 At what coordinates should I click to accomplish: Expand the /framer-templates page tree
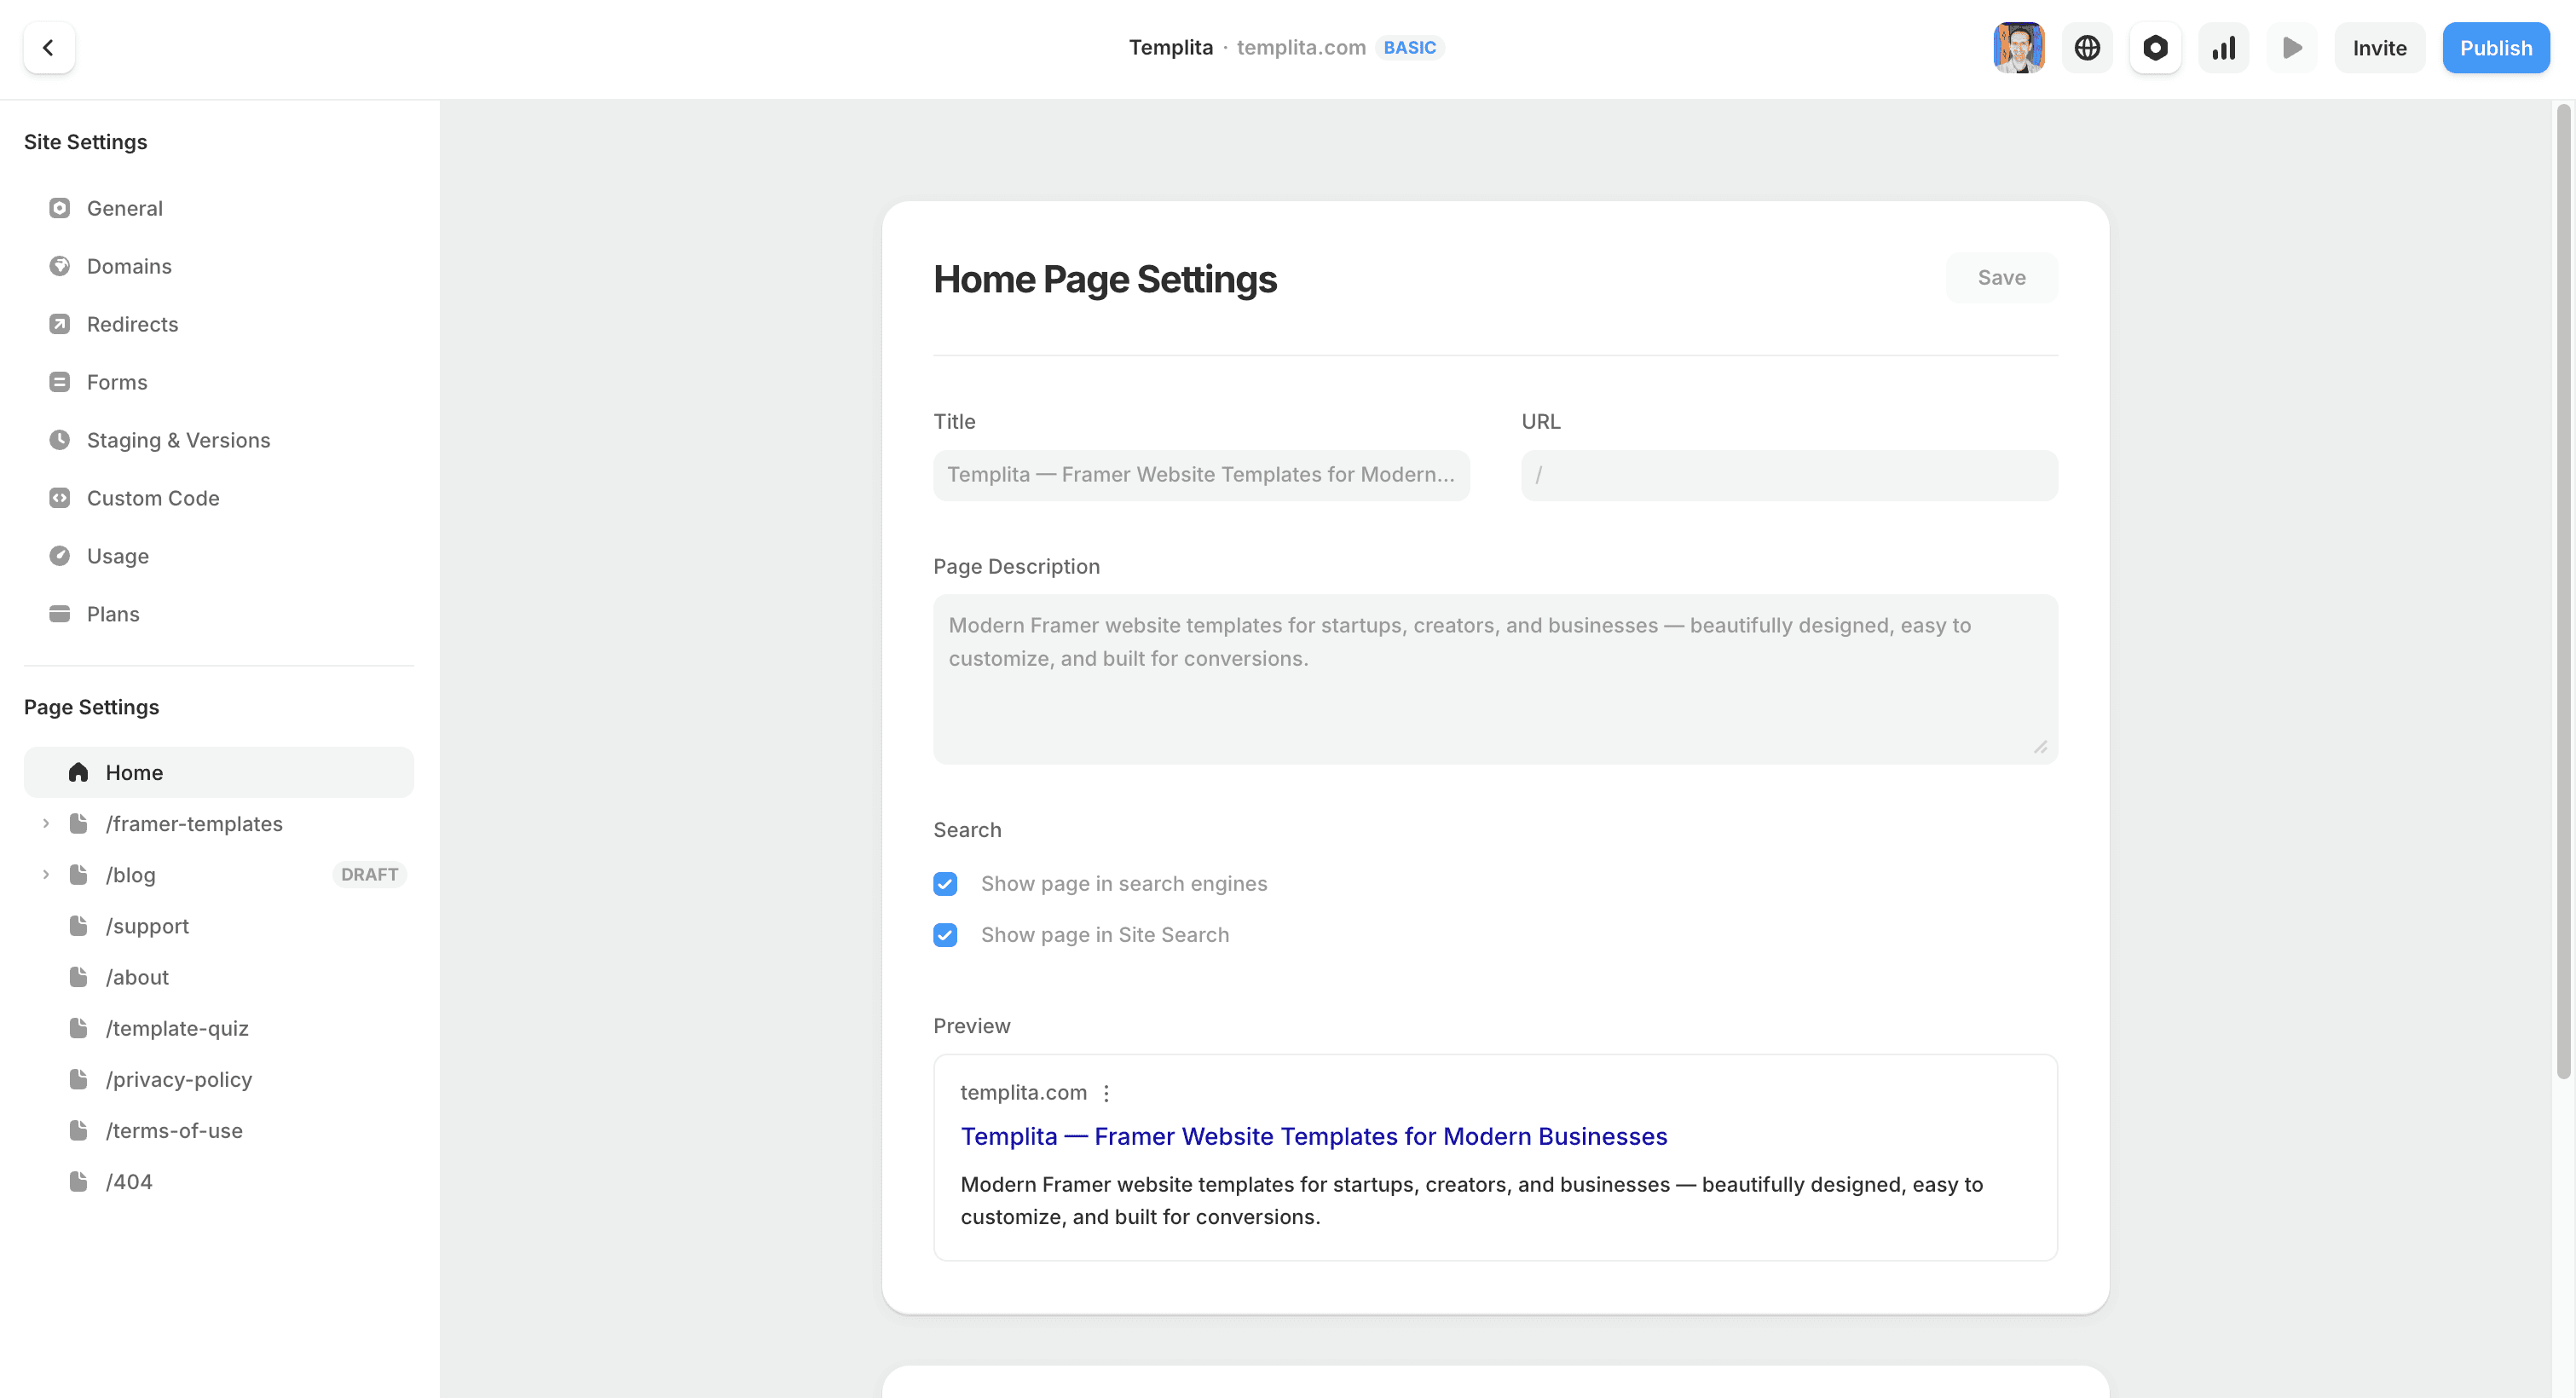46,823
